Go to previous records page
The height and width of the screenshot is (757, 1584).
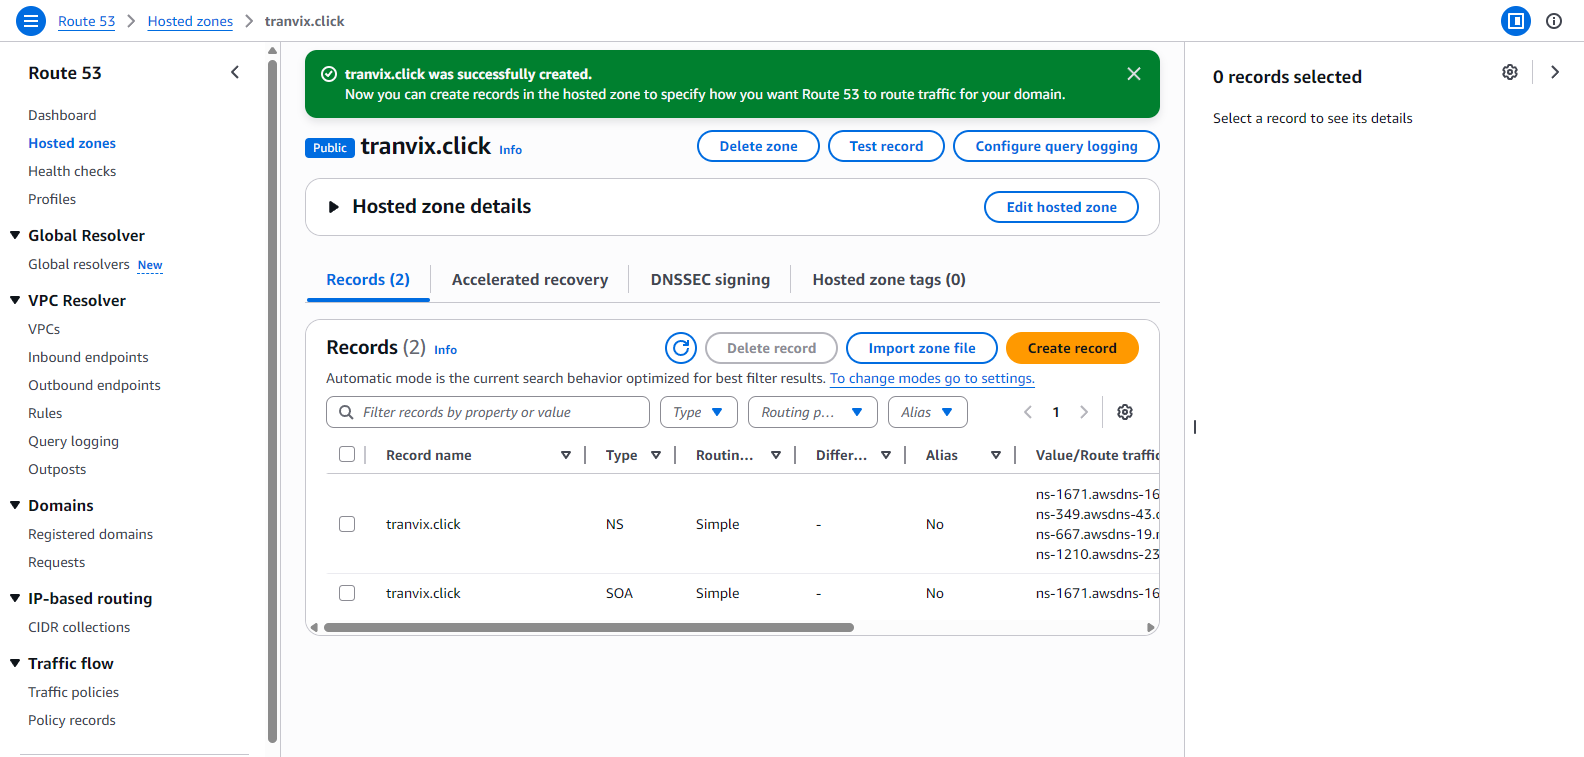point(1028,412)
